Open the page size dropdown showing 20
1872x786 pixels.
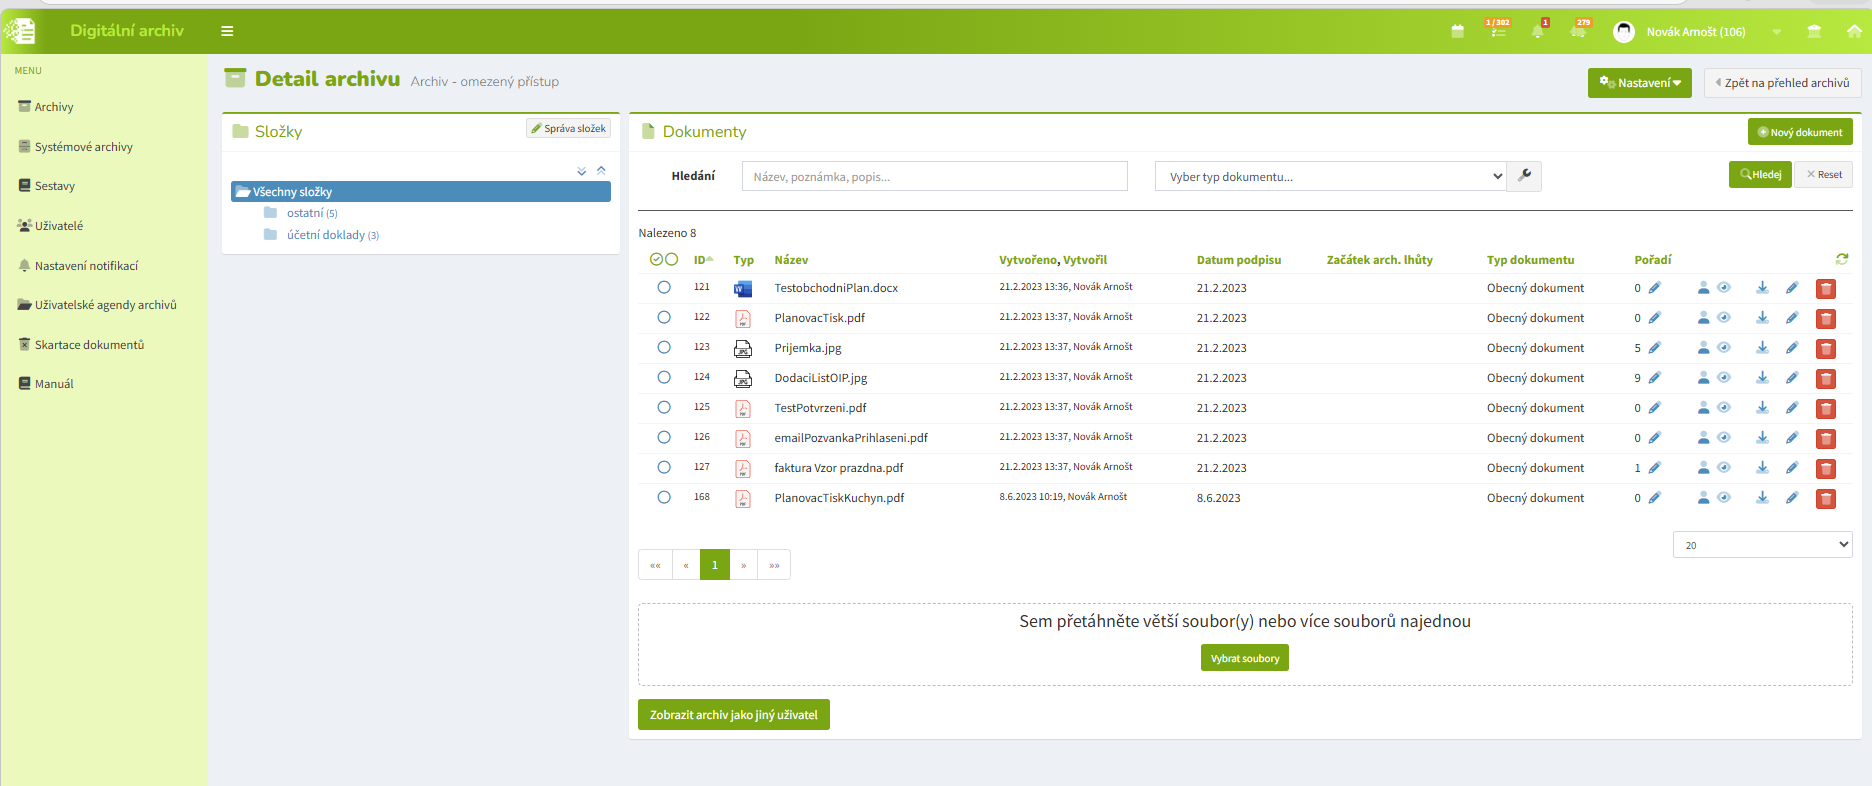1762,545
